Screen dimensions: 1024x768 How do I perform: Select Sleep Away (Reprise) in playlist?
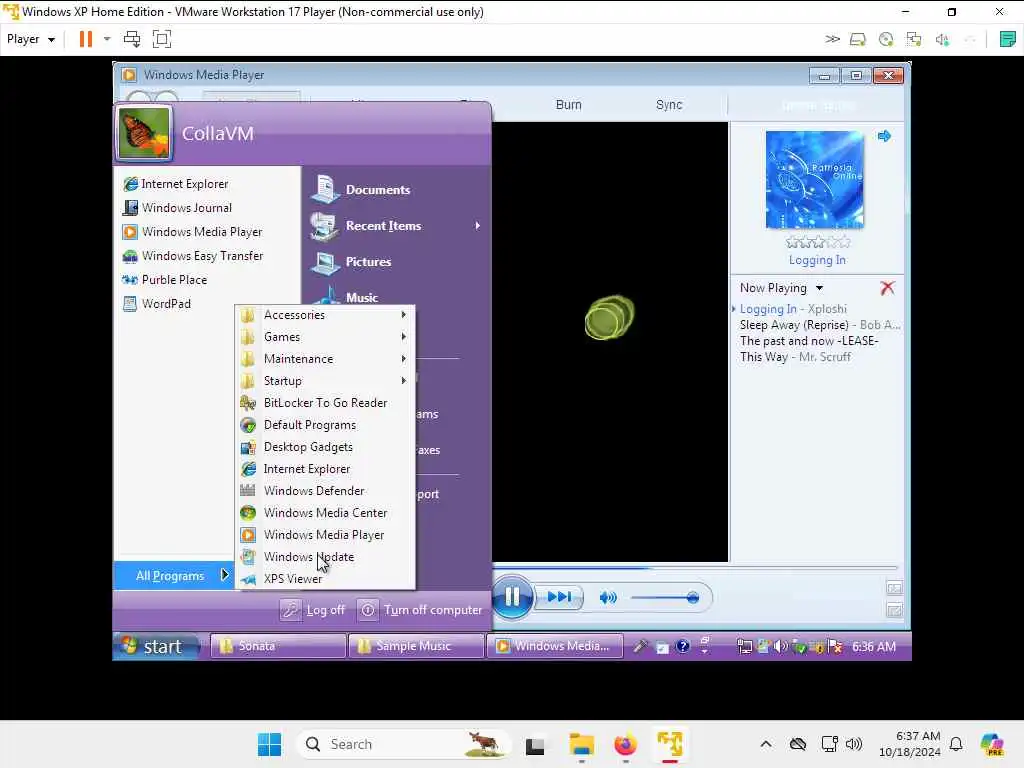tap(820, 325)
